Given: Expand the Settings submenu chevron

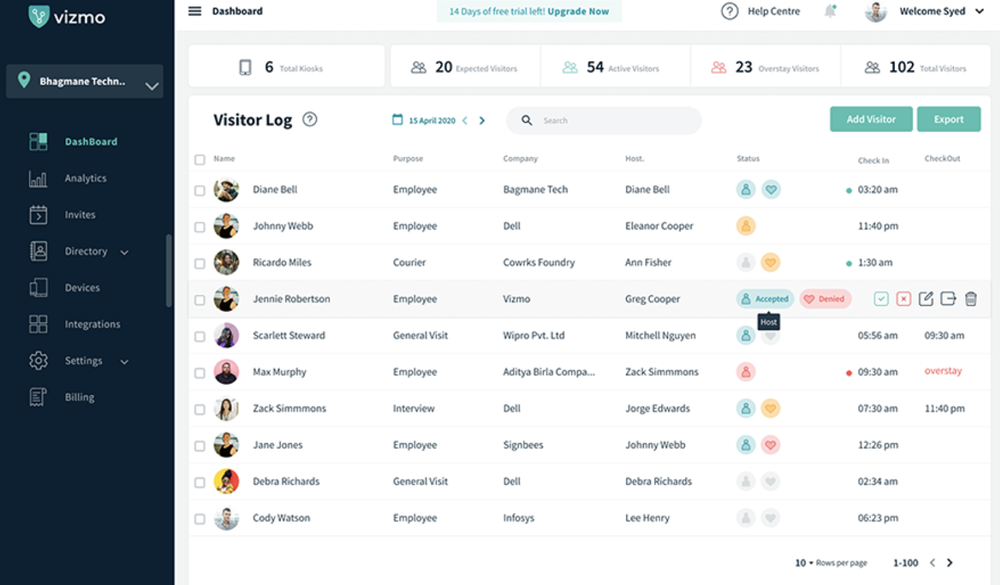Looking at the screenshot, I should coord(124,362).
